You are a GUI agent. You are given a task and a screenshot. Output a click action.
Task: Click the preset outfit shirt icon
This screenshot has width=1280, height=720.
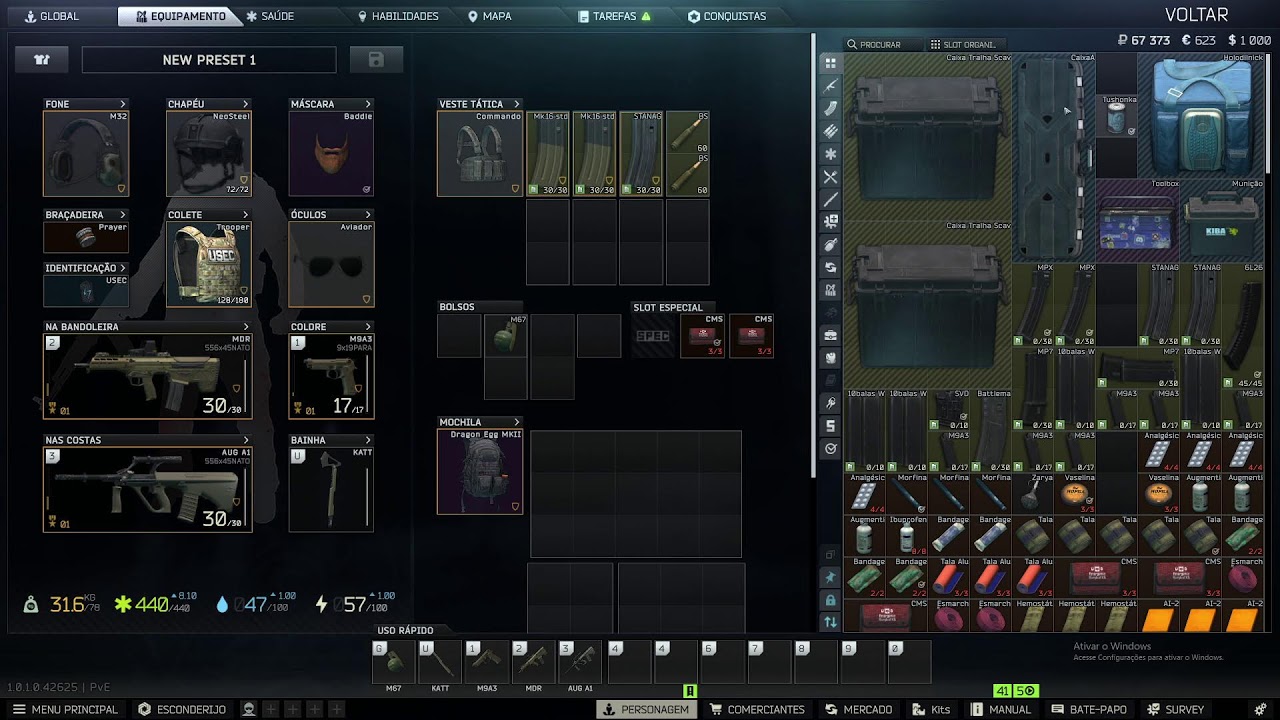(x=42, y=60)
